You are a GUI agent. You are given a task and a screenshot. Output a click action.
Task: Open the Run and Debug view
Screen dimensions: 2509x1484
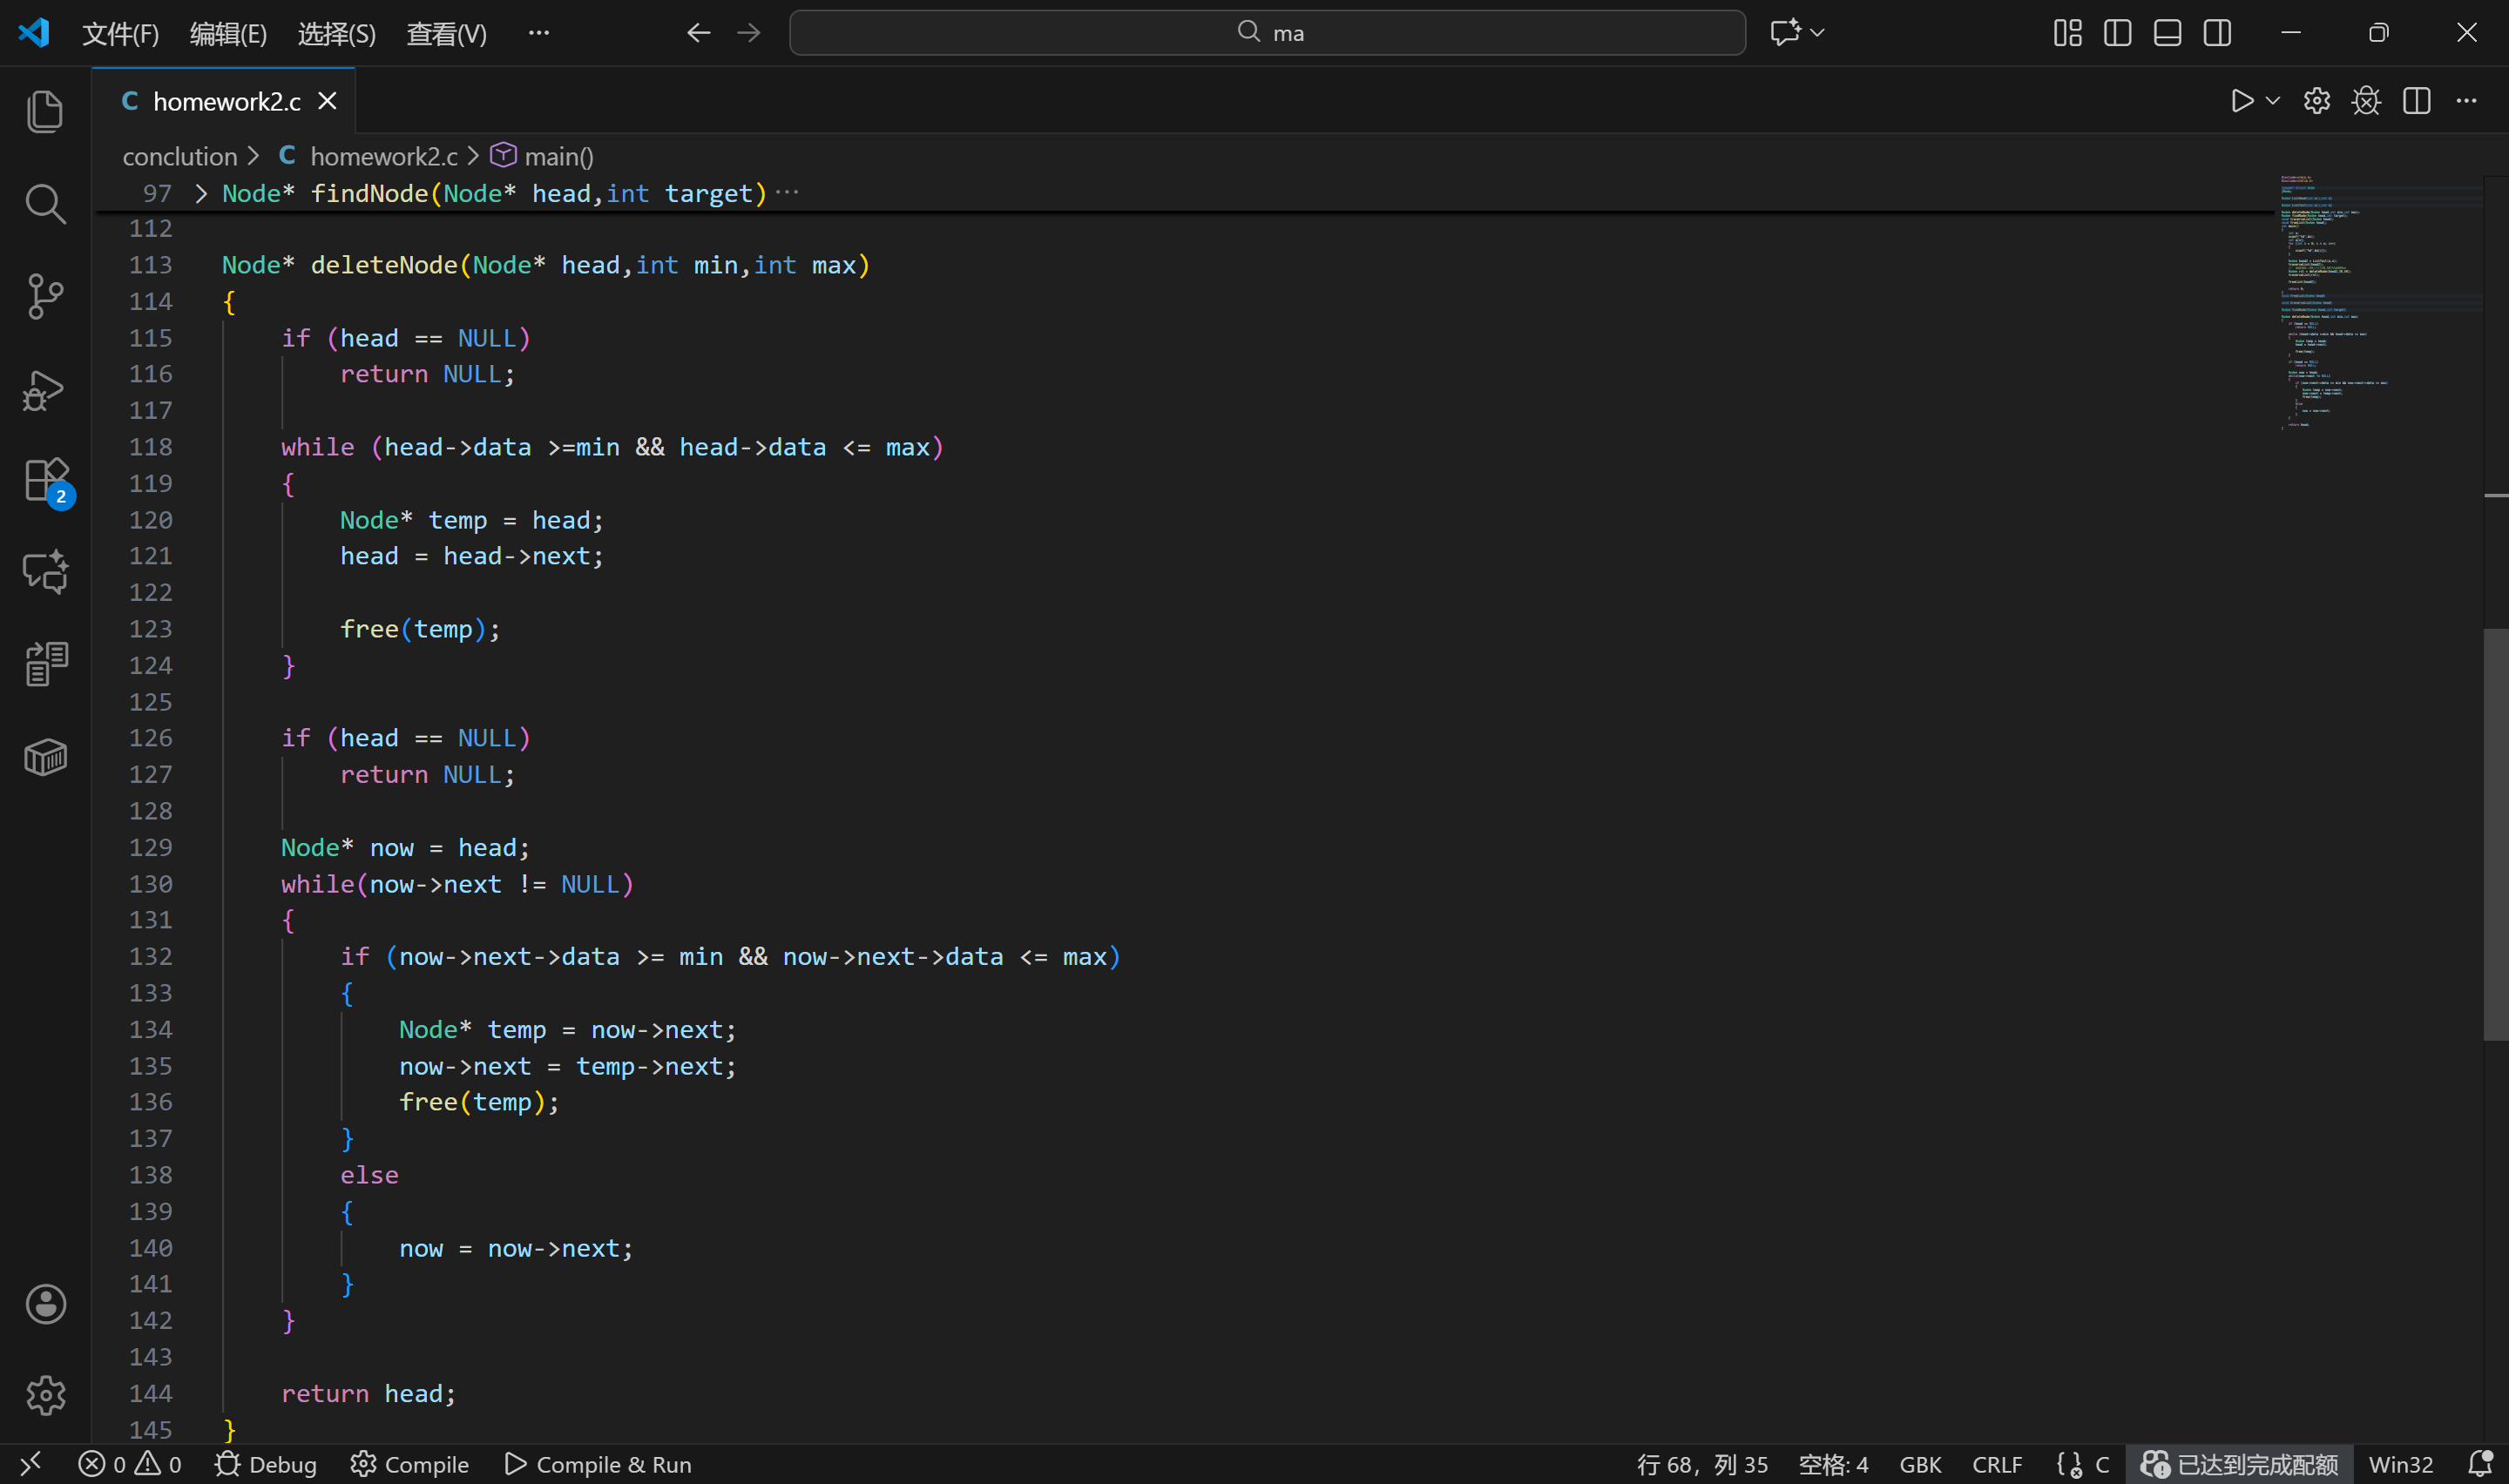pos(45,390)
